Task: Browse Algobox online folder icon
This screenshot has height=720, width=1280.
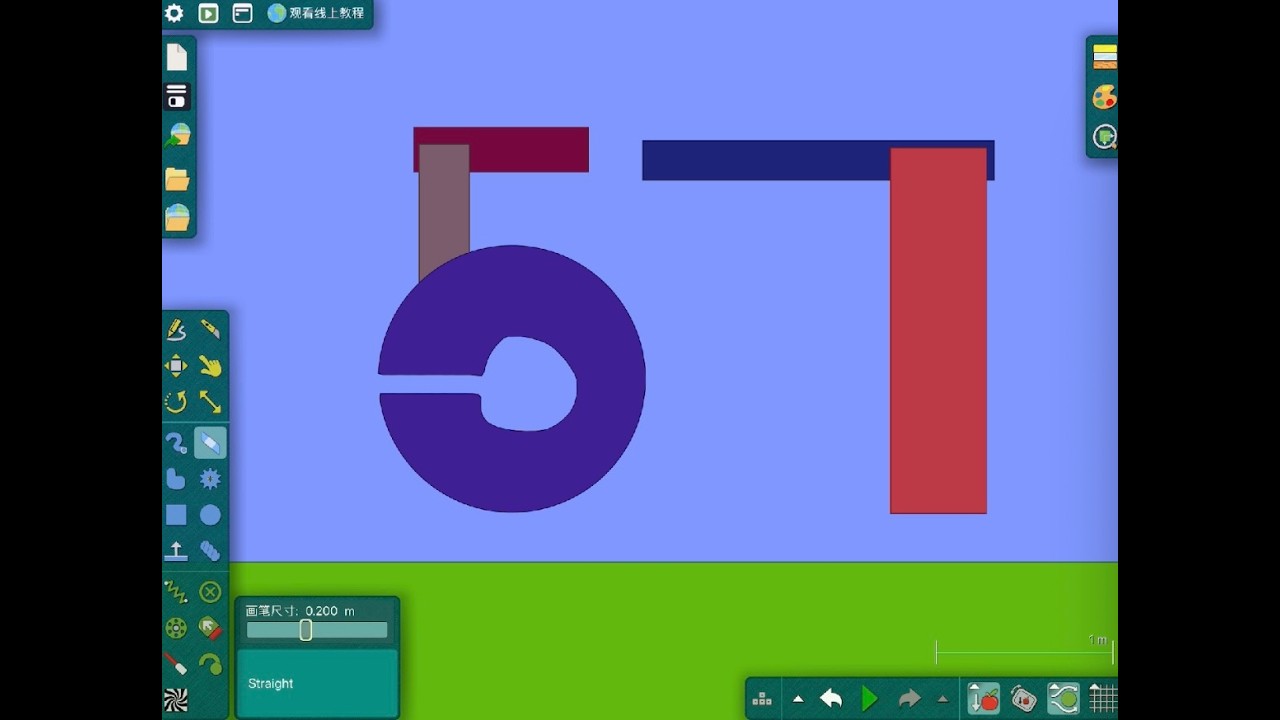Action: point(177,218)
